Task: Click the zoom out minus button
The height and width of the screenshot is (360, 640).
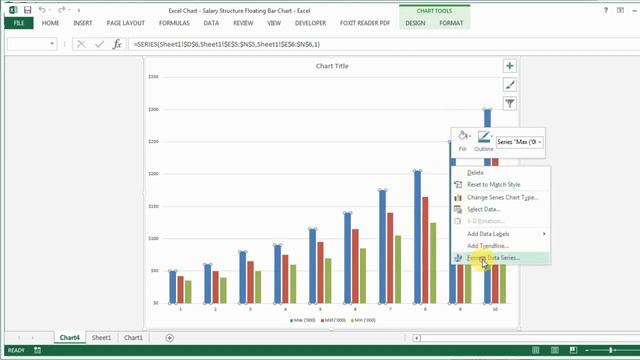Action: [x=587, y=350]
